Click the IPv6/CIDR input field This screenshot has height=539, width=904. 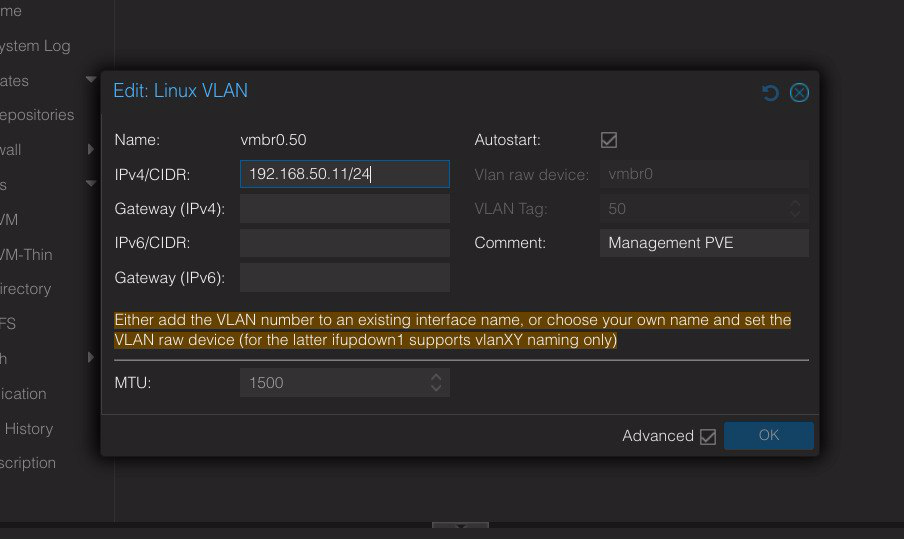345,243
